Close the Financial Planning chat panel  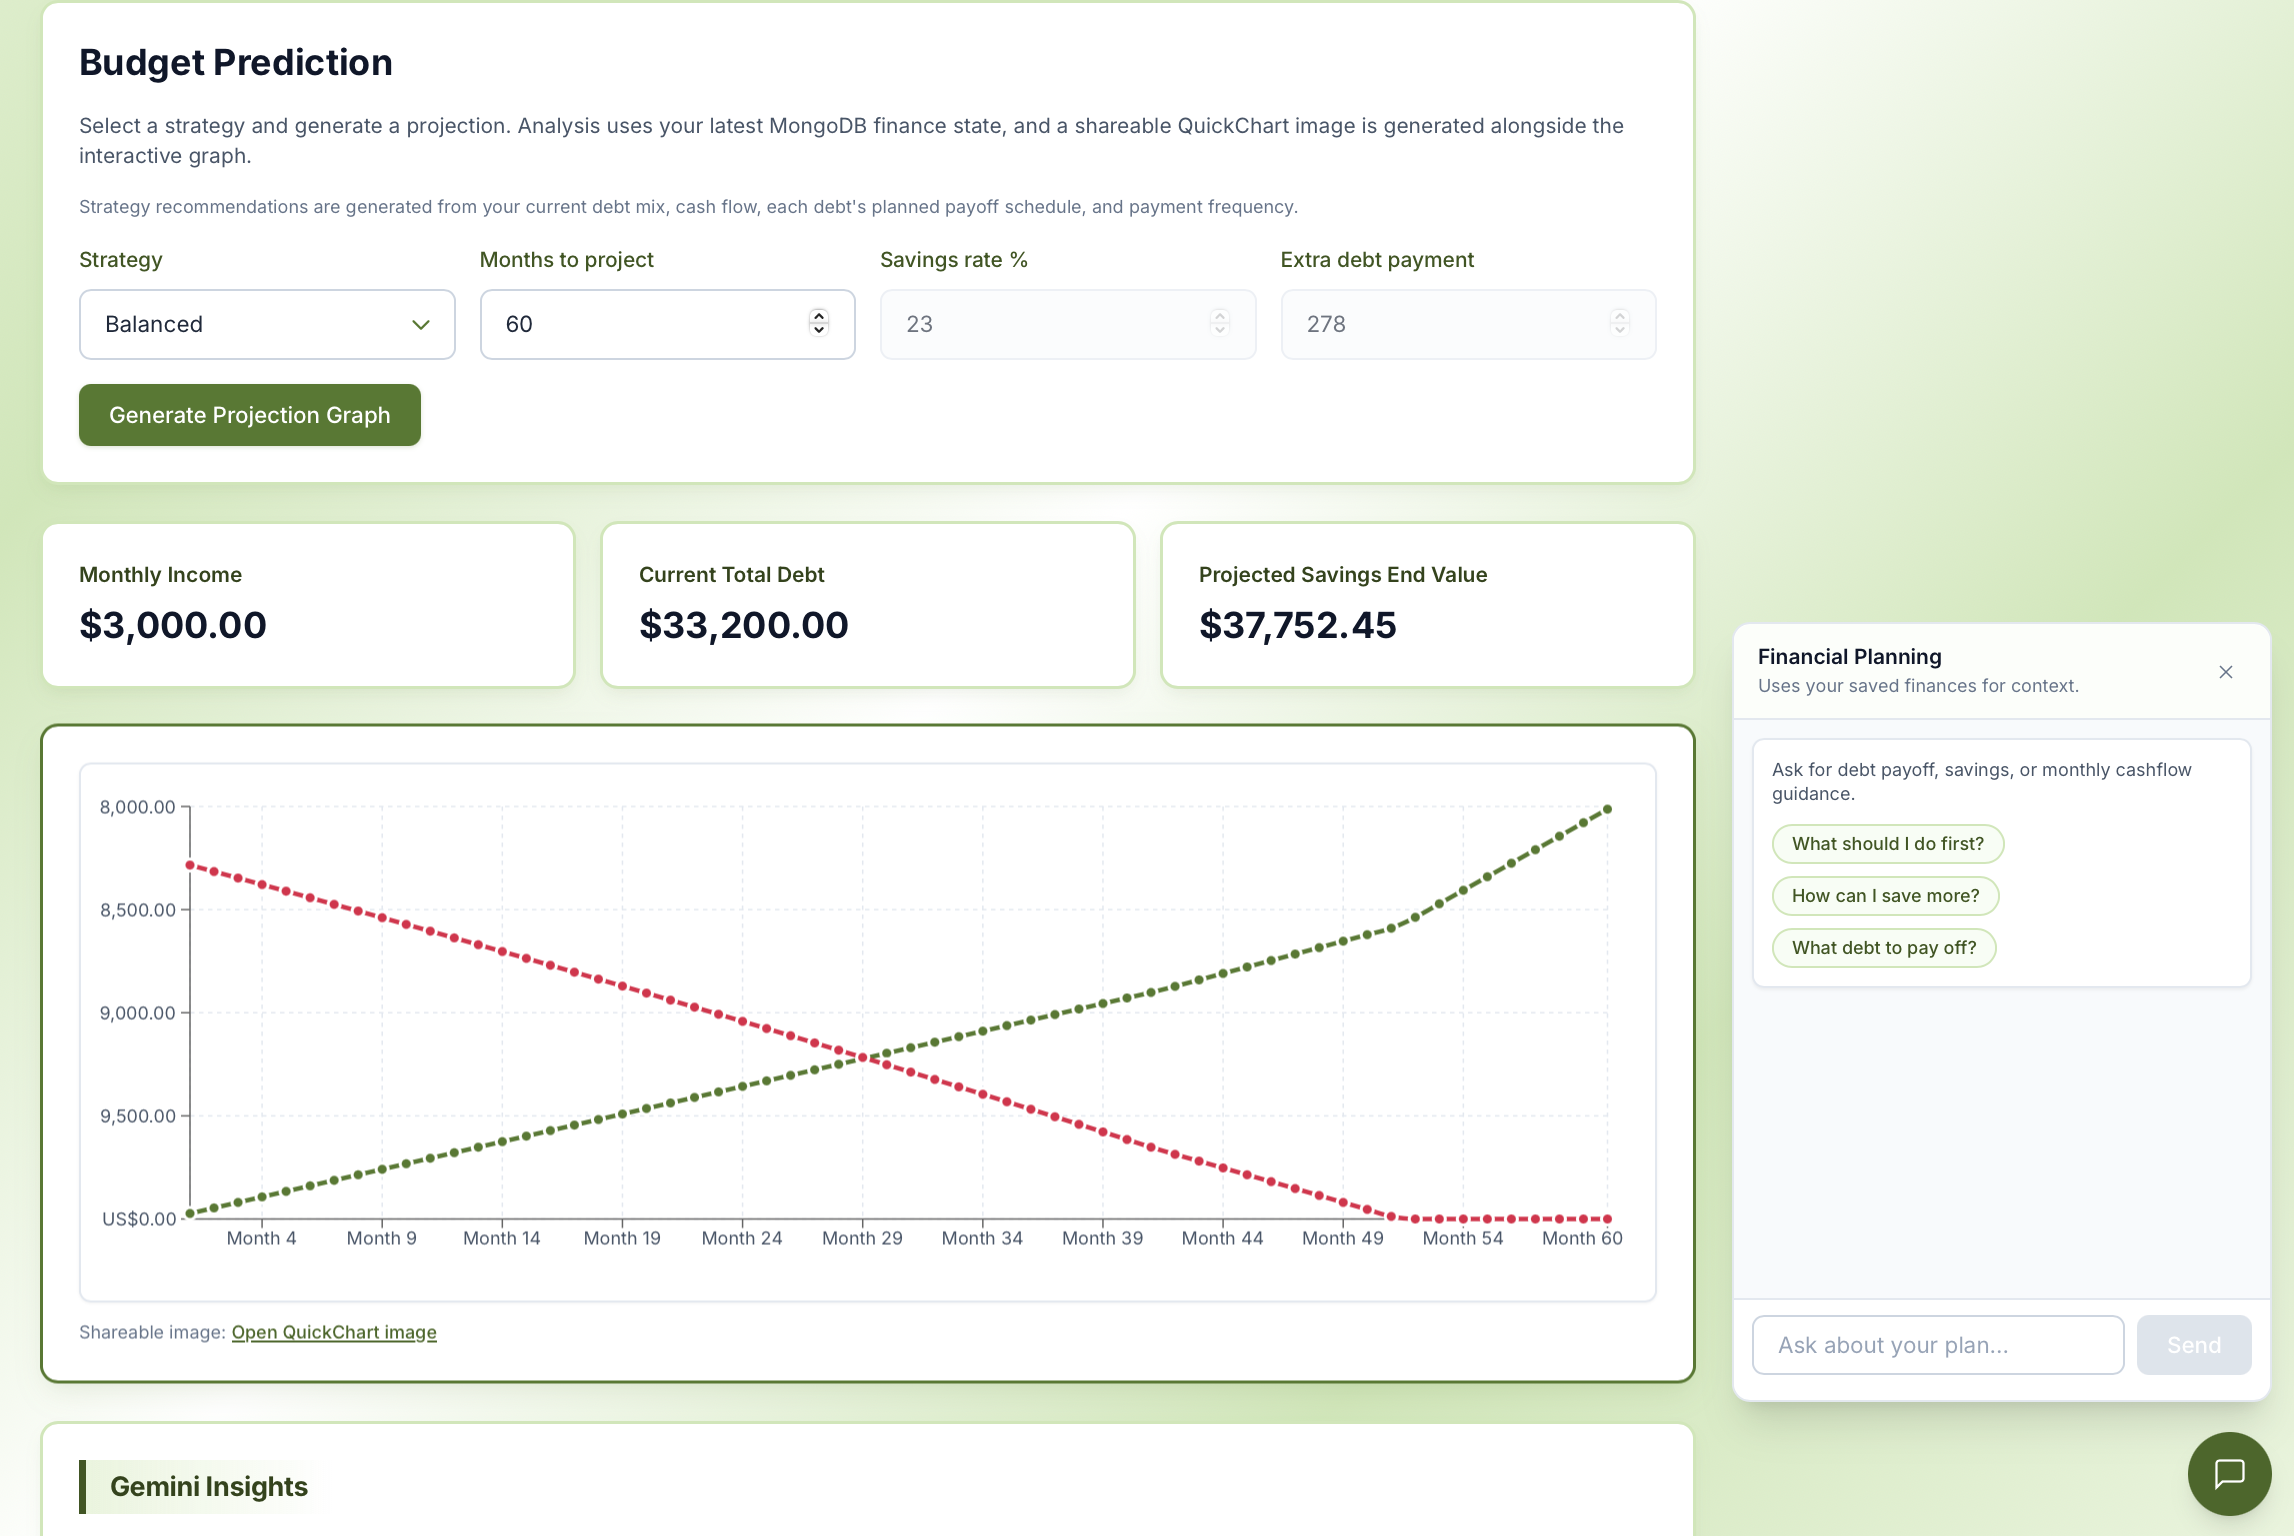(x=2225, y=672)
